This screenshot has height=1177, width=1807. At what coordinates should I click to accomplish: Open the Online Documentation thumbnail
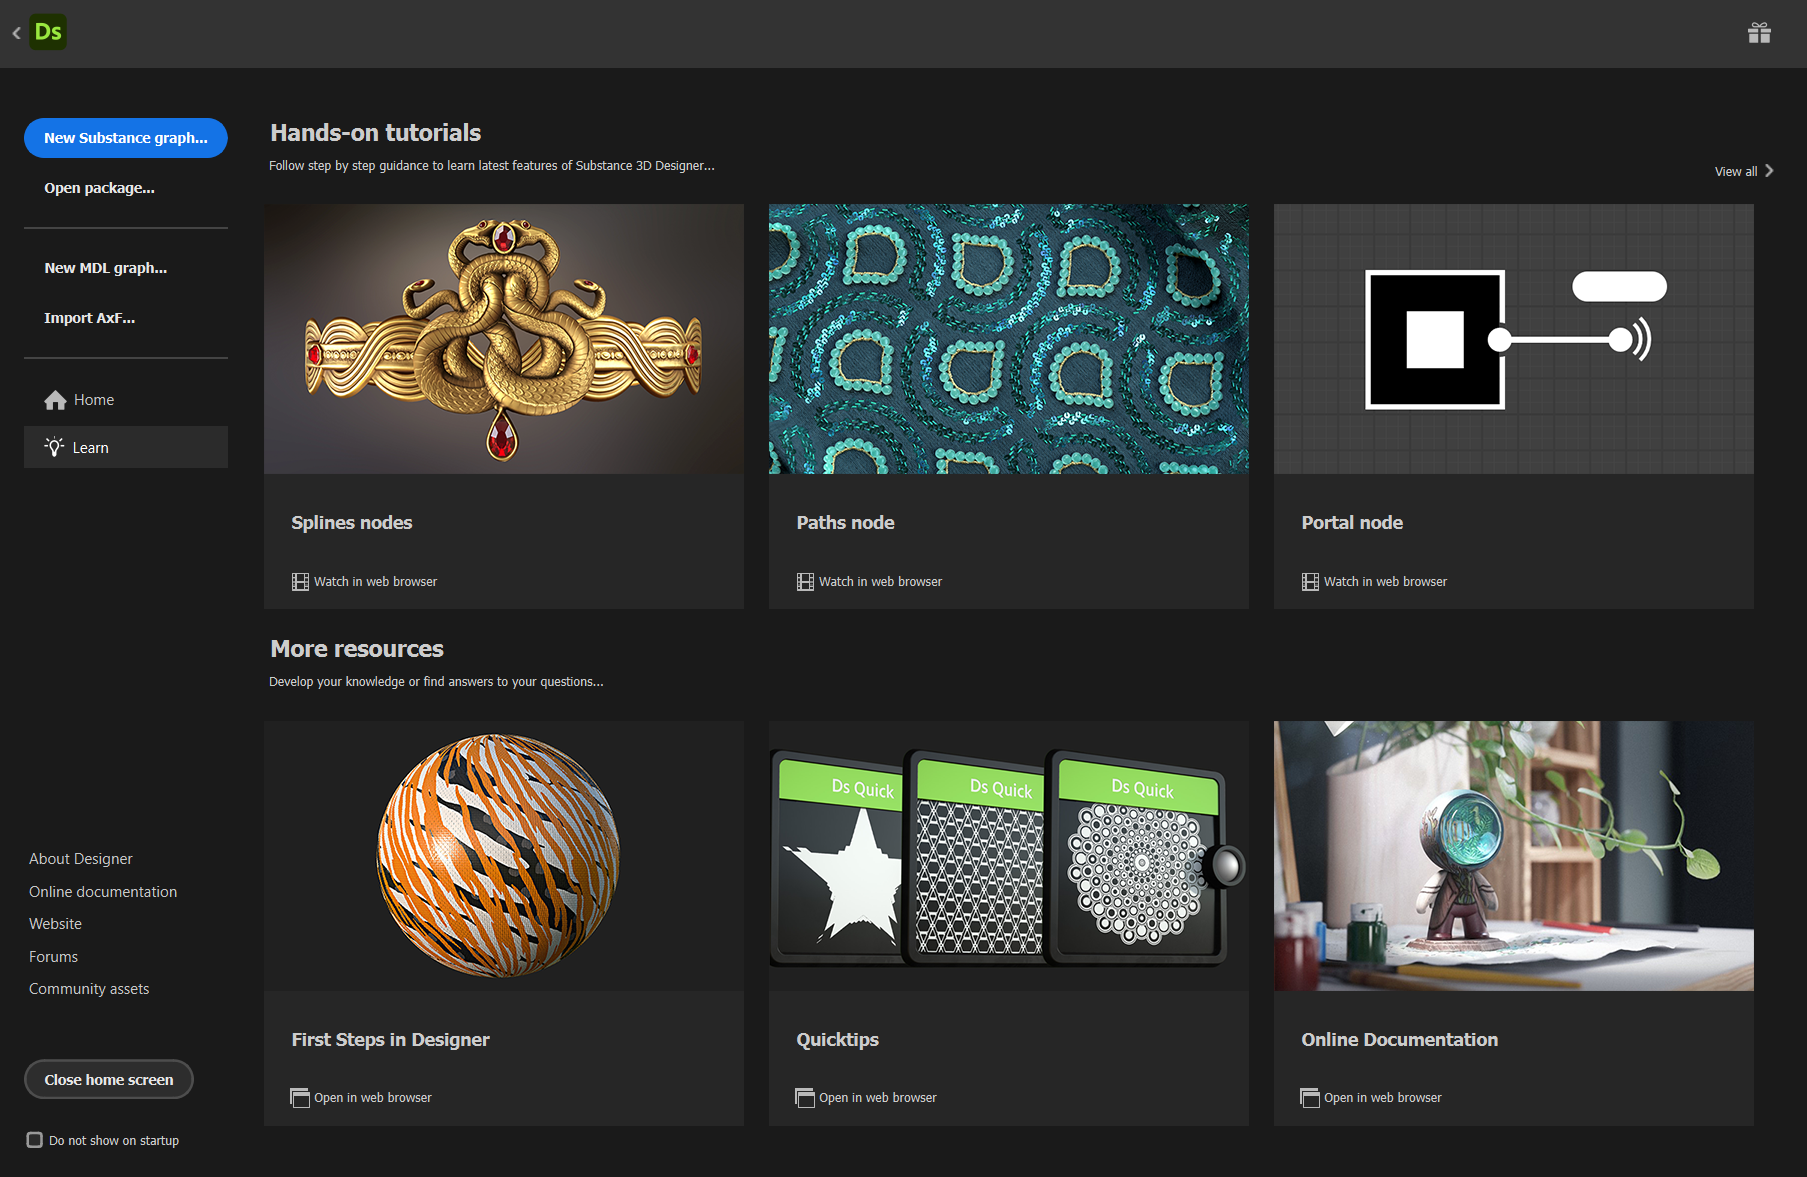coord(1513,855)
